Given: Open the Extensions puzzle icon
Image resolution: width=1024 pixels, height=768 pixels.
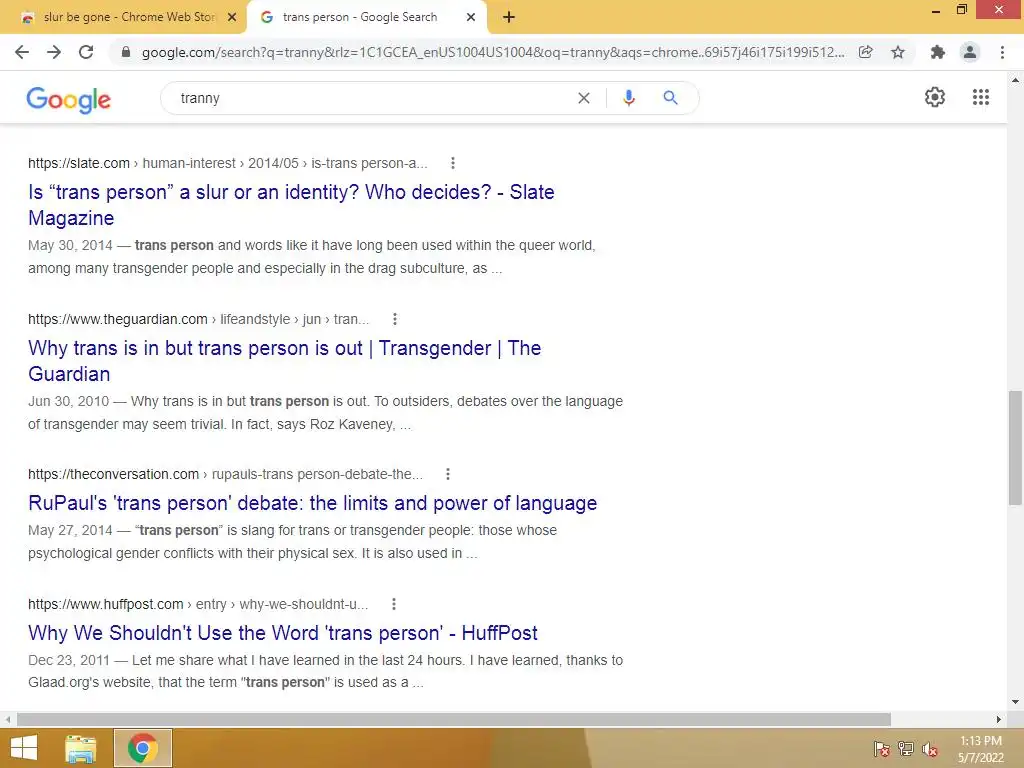Looking at the screenshot, I should pos(938,52).
